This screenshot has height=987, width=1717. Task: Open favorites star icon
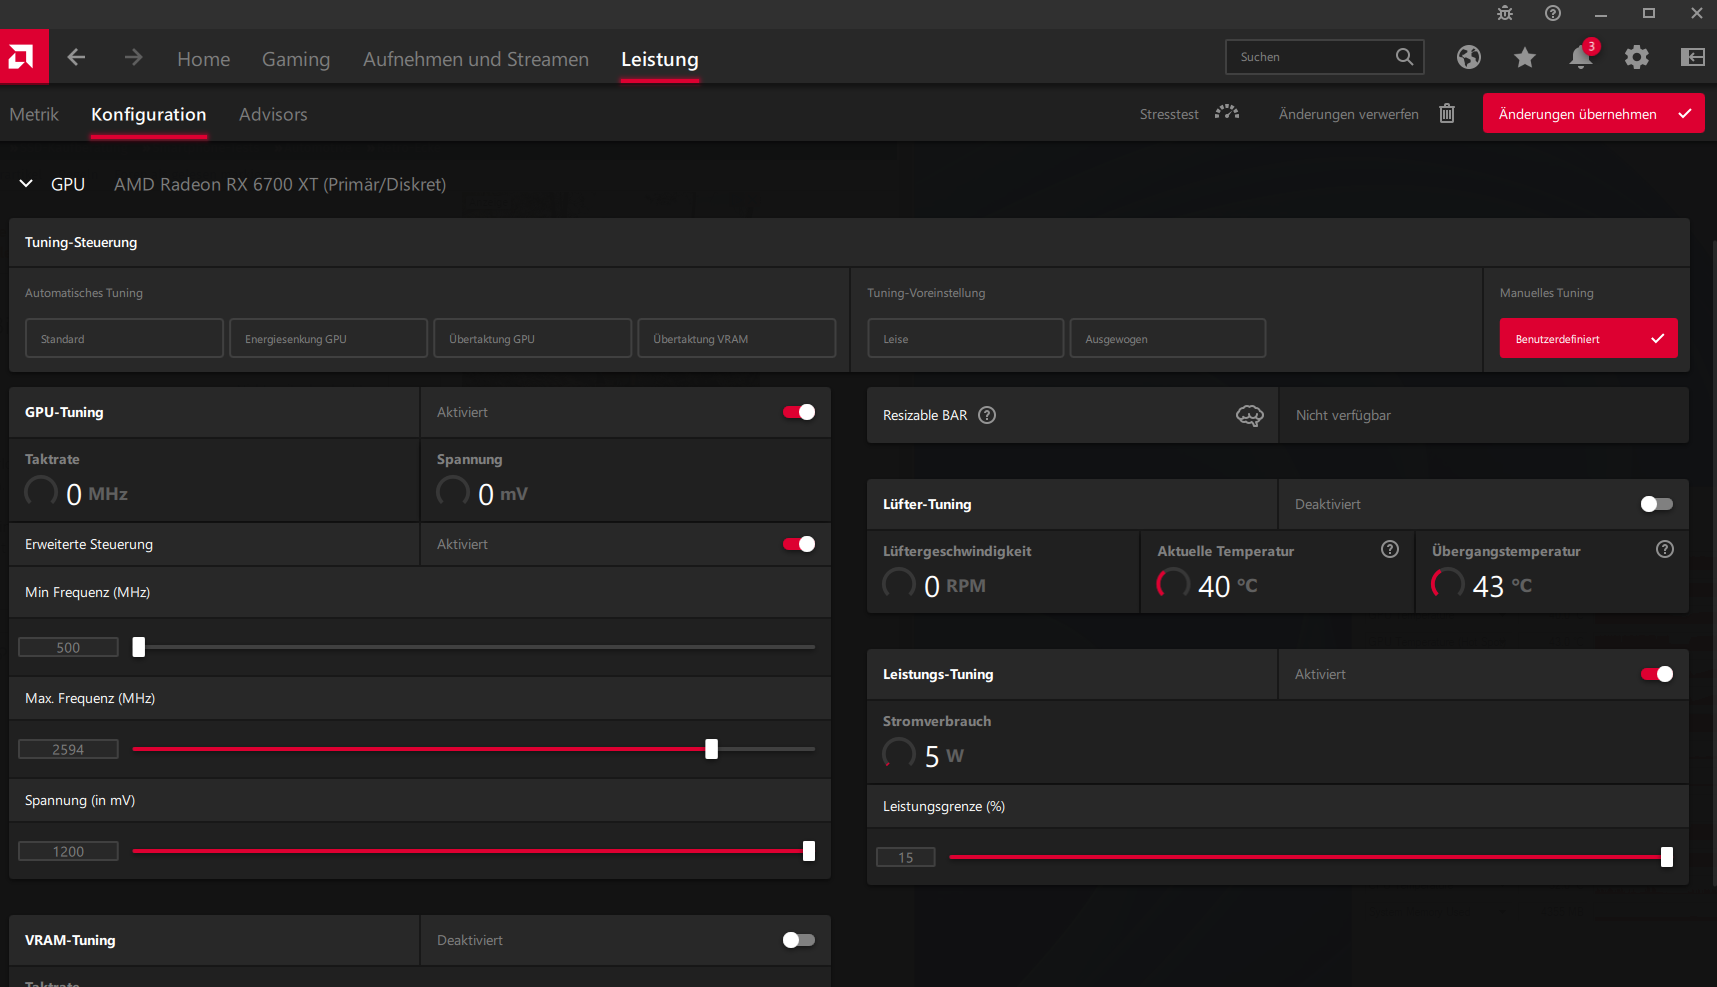click(x=1524, y=57)
